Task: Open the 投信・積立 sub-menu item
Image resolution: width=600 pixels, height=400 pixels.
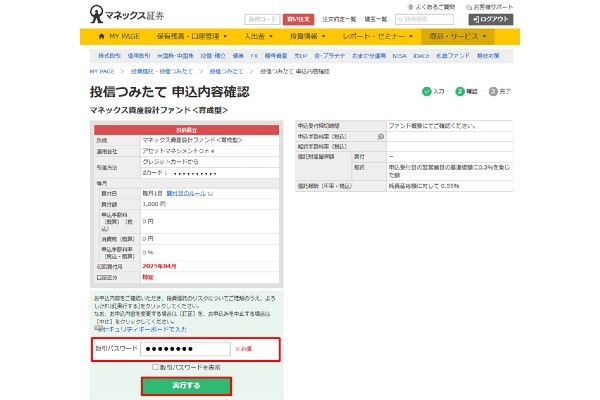Action: [213, 56]
